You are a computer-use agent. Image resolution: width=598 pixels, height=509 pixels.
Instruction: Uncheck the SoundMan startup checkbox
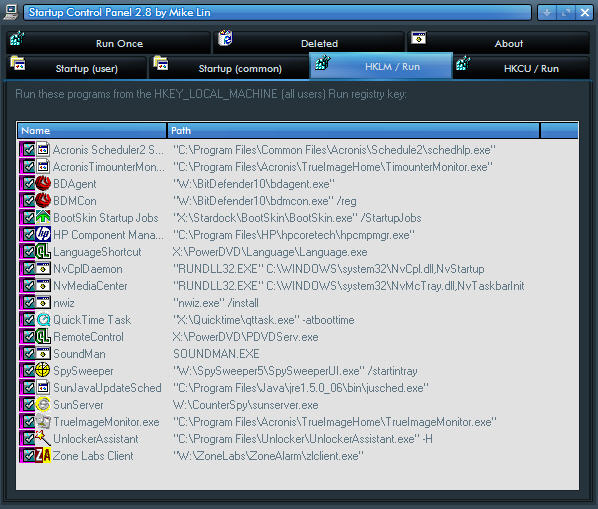pyautogui.click(x=28, y=353)
